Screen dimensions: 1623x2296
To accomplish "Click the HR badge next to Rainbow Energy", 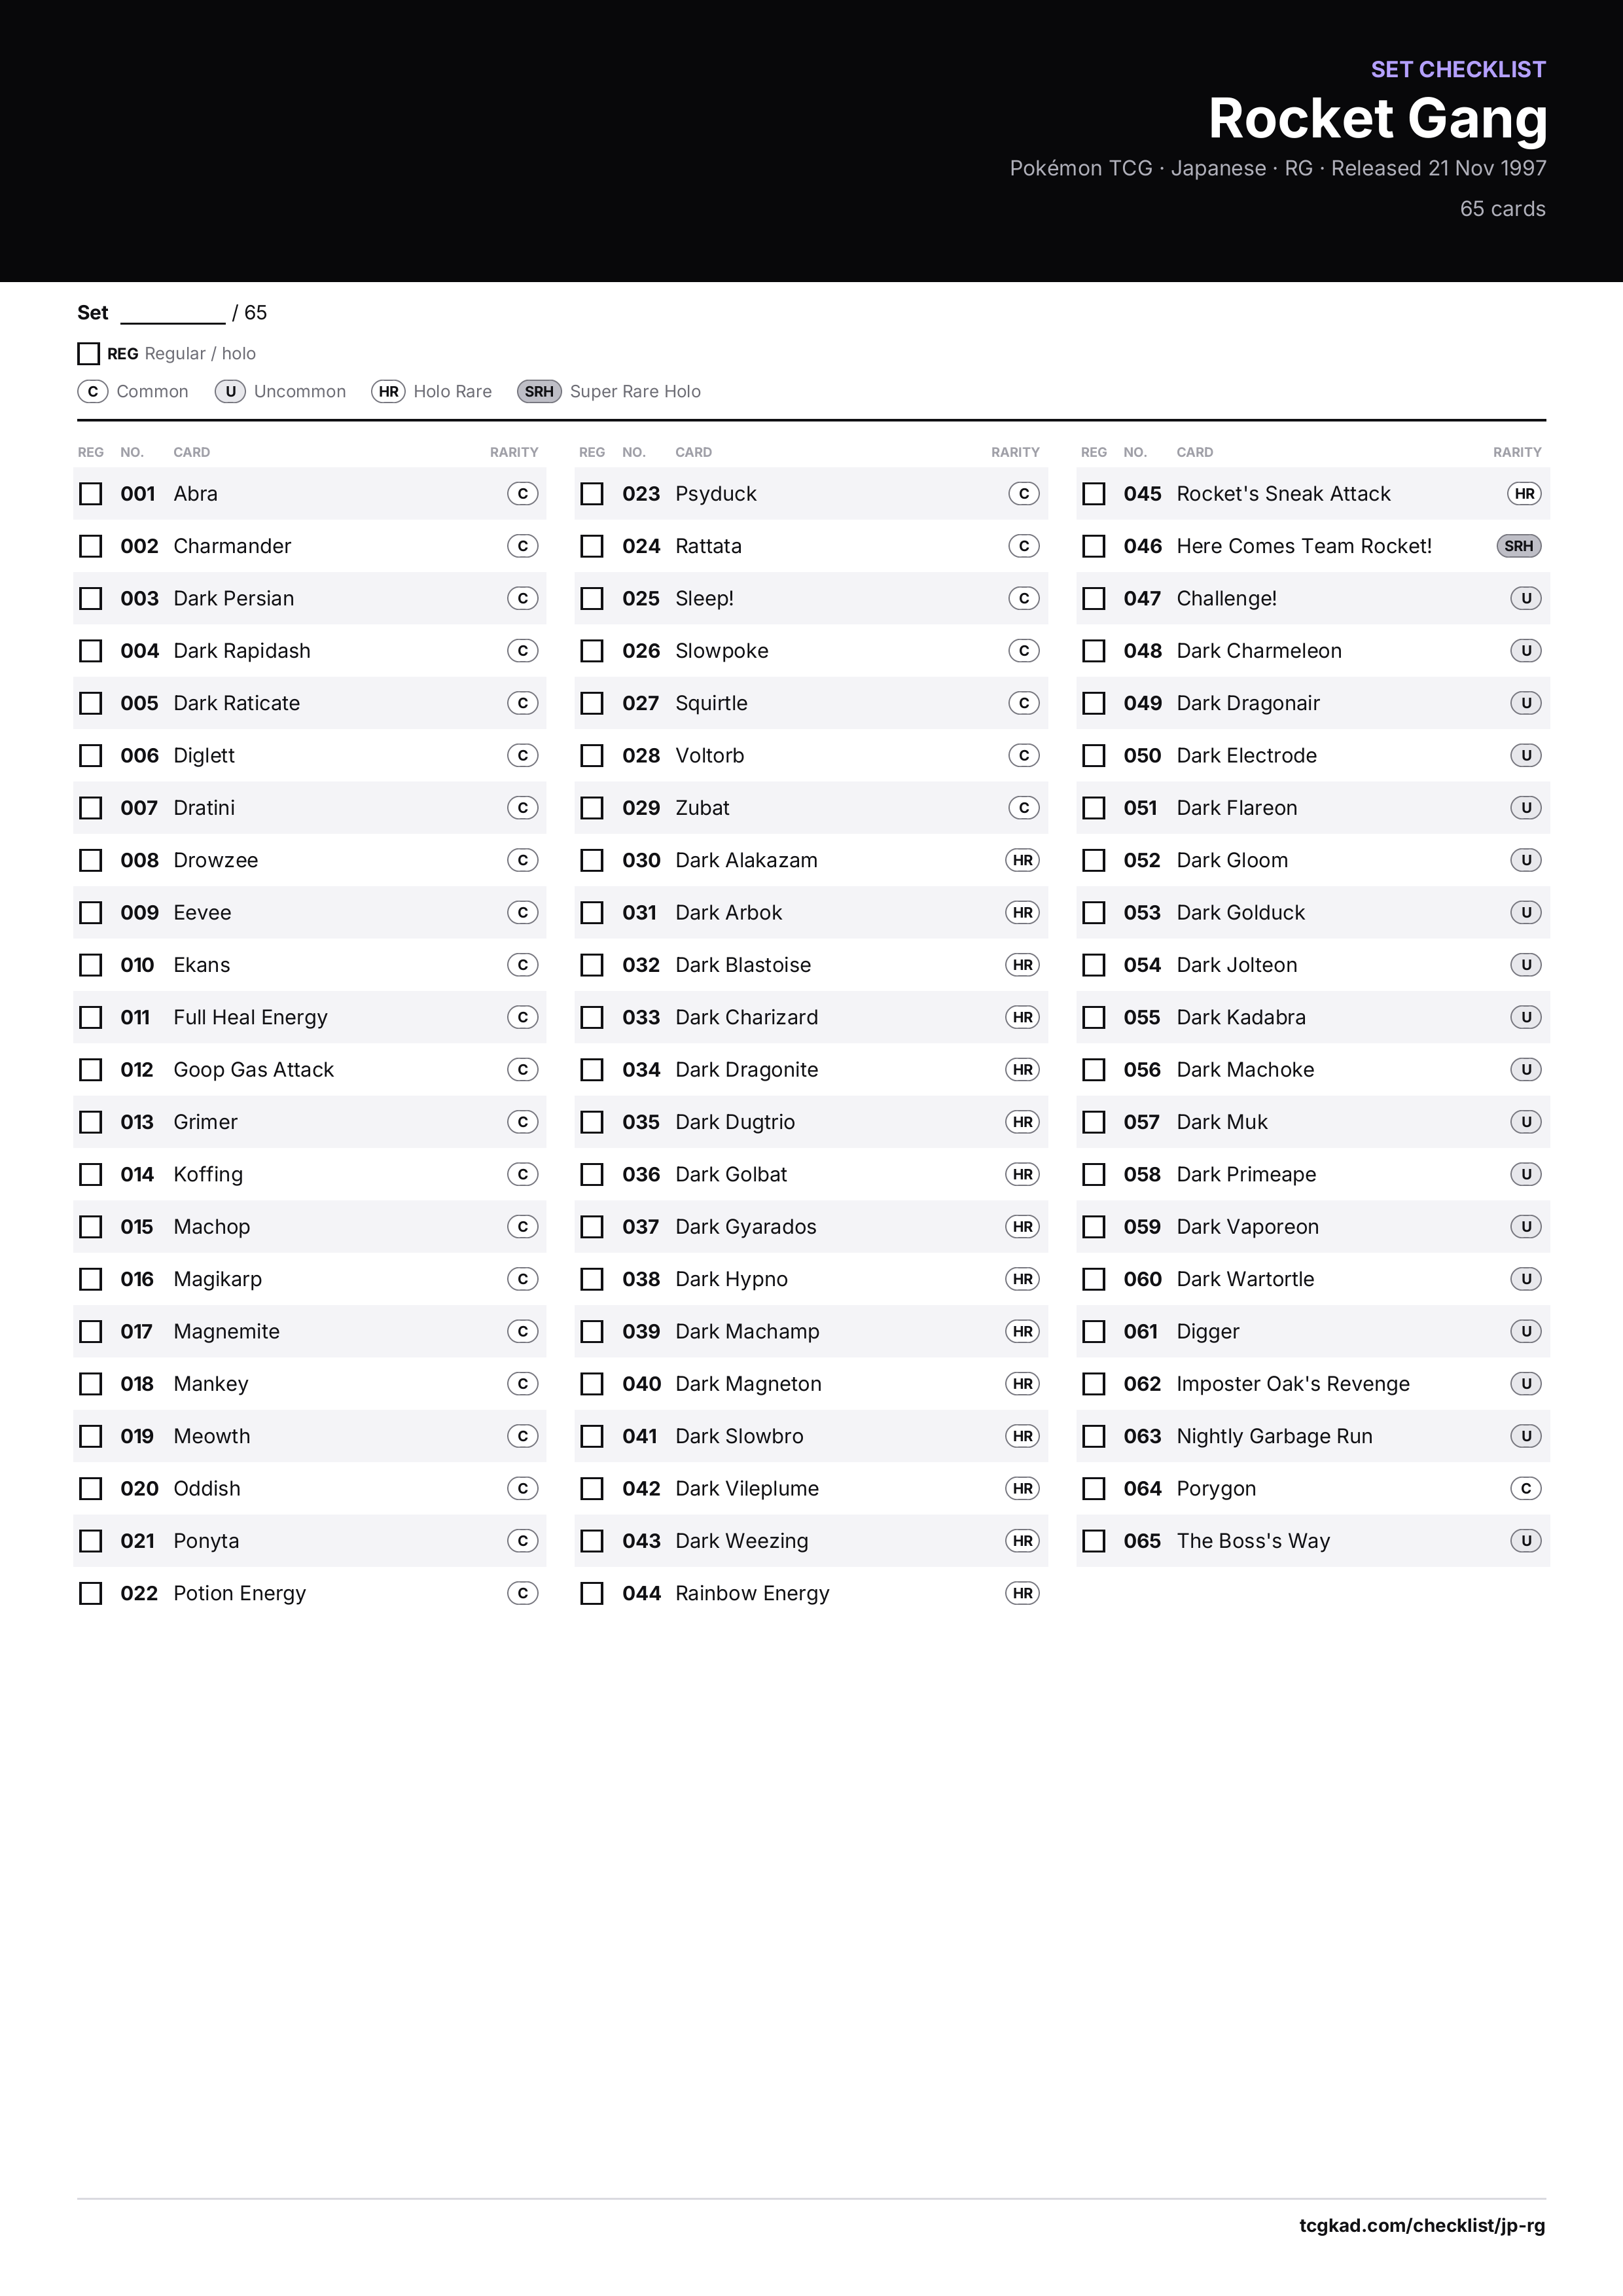I will point(1022,1593).
